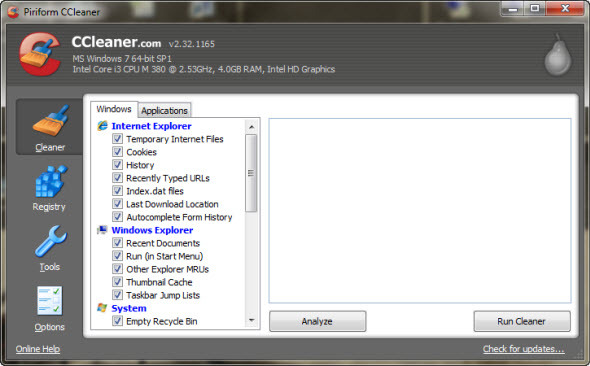
Task: Open the Cleaner section brush icon
Action: 51,120
